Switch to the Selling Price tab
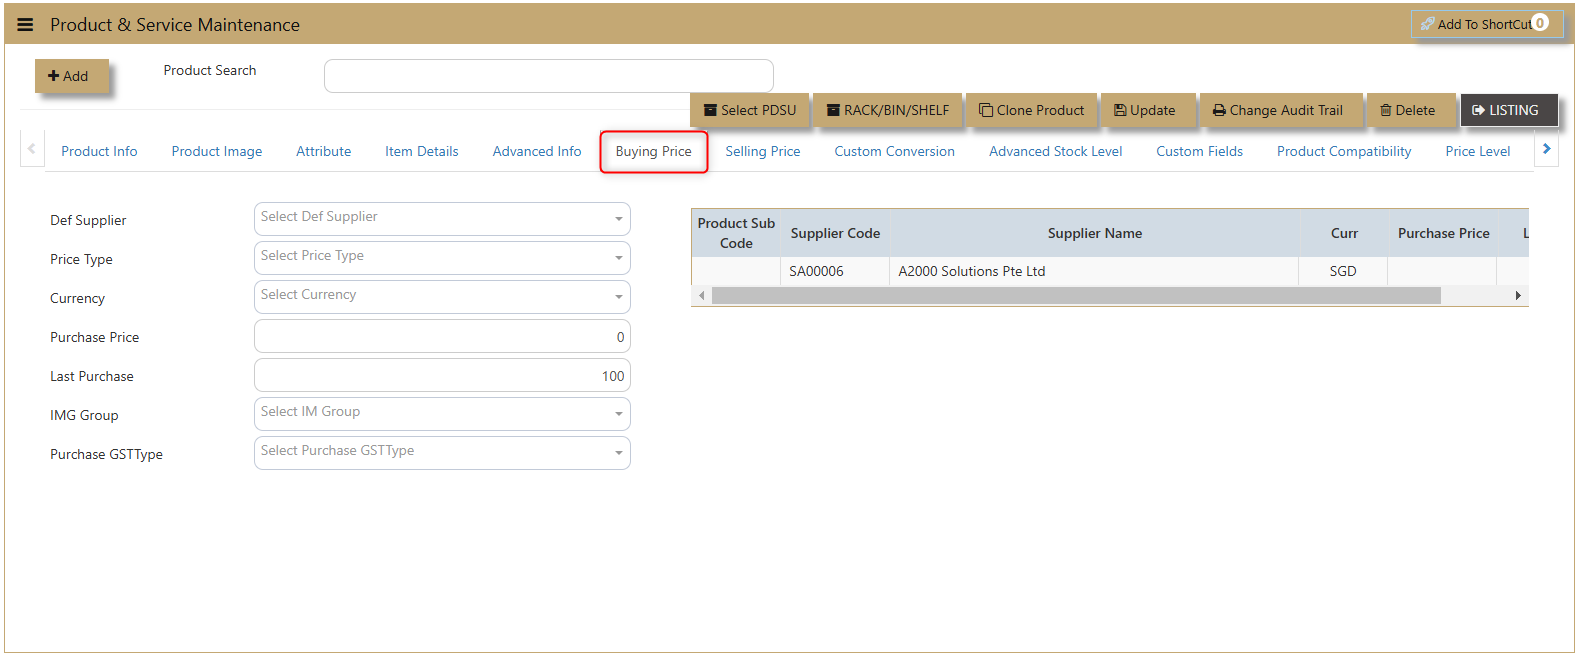1580x659 pixels. click(763, 151)
